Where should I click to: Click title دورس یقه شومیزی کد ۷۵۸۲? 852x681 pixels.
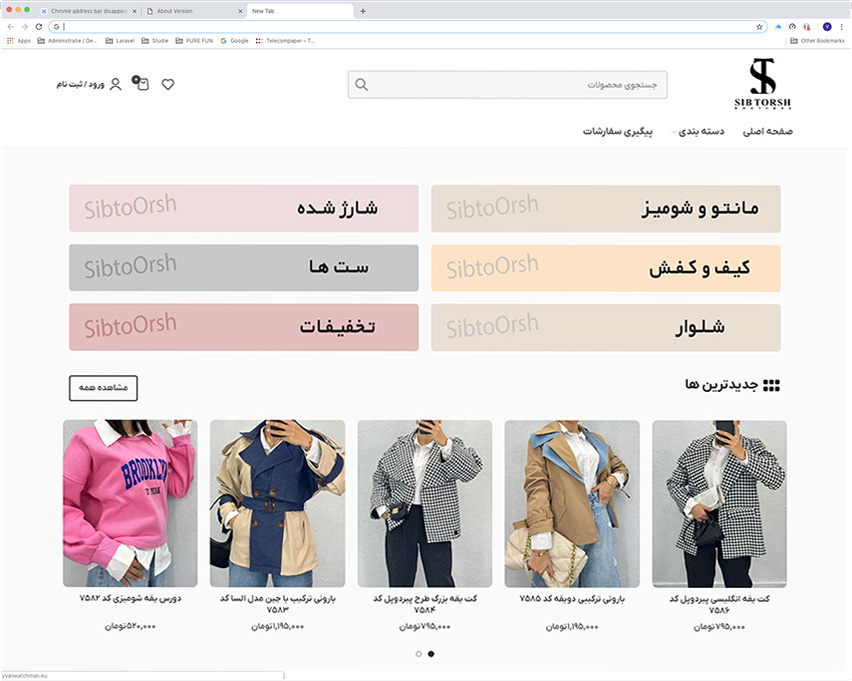click(x=130, y=598)
